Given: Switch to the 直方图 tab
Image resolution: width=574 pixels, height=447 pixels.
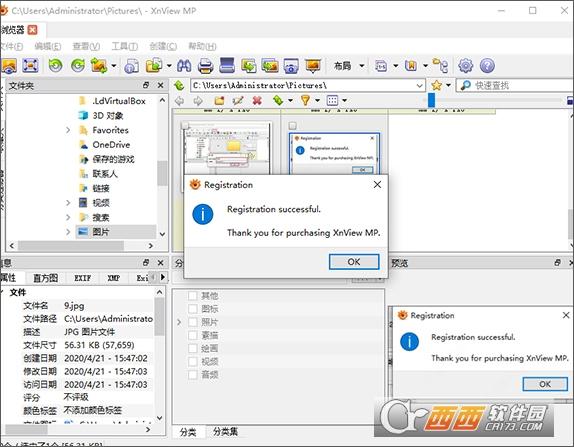Looking at the screenshot, I should point(45,278).
